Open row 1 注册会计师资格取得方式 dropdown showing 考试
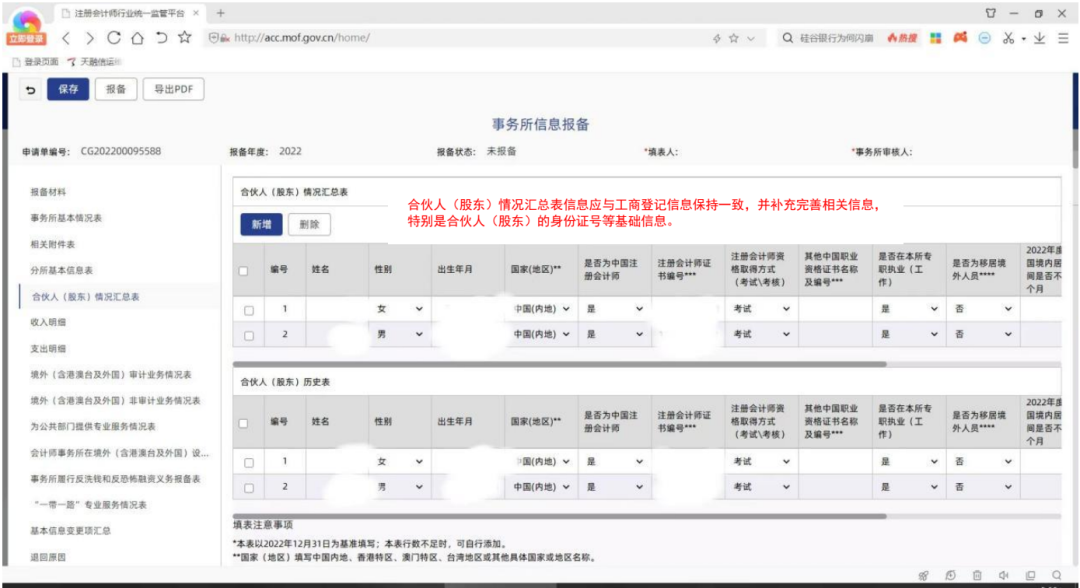The width and height of the screenshot is (1080, 588). (x=759, y=309)
